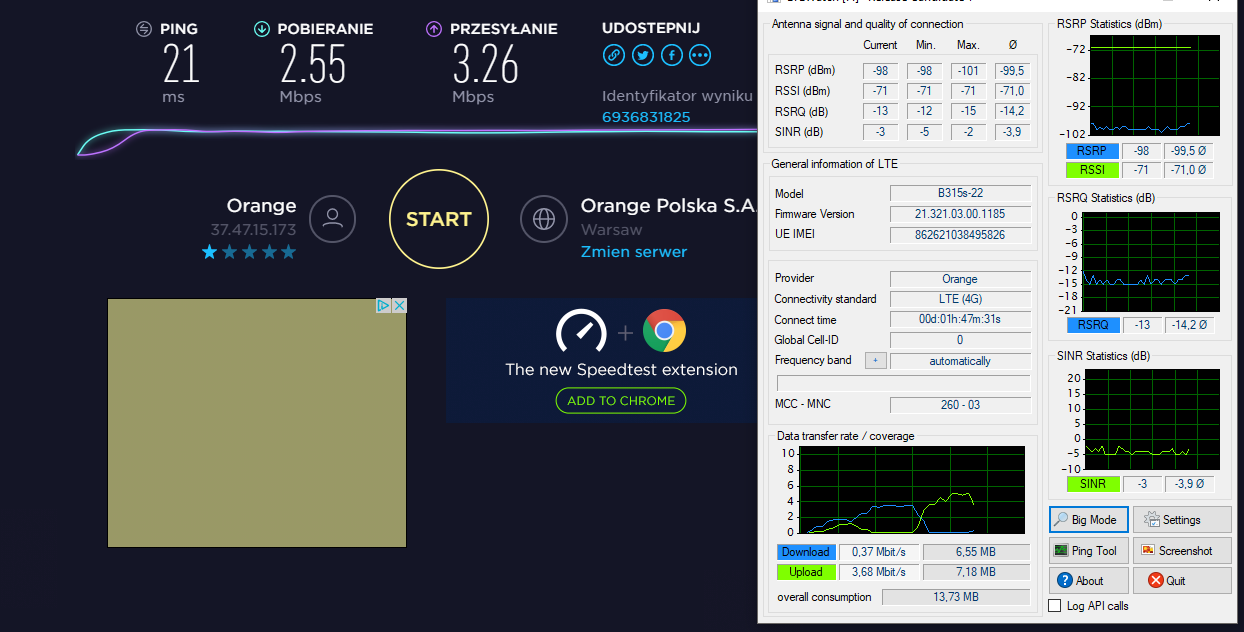
Task: Open Big Mode in the LTE tool
Action: (x=1089, y=520)
